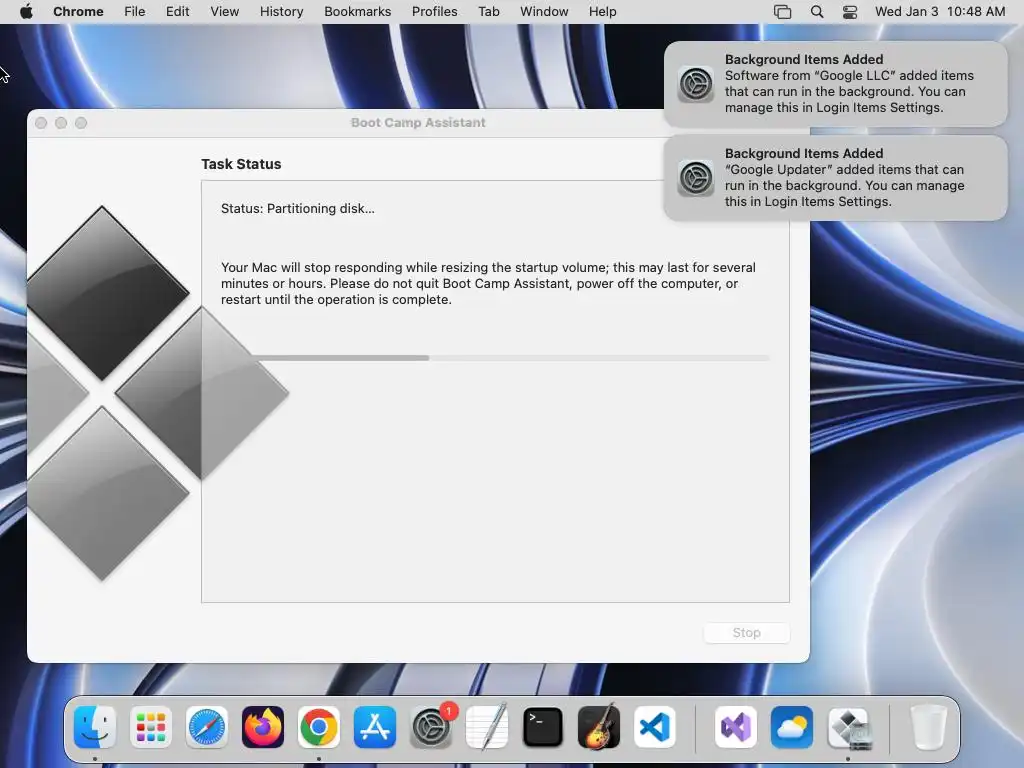
Task: Click the "Your Mac will stop responding" message
Action: (x=488, y=283)
